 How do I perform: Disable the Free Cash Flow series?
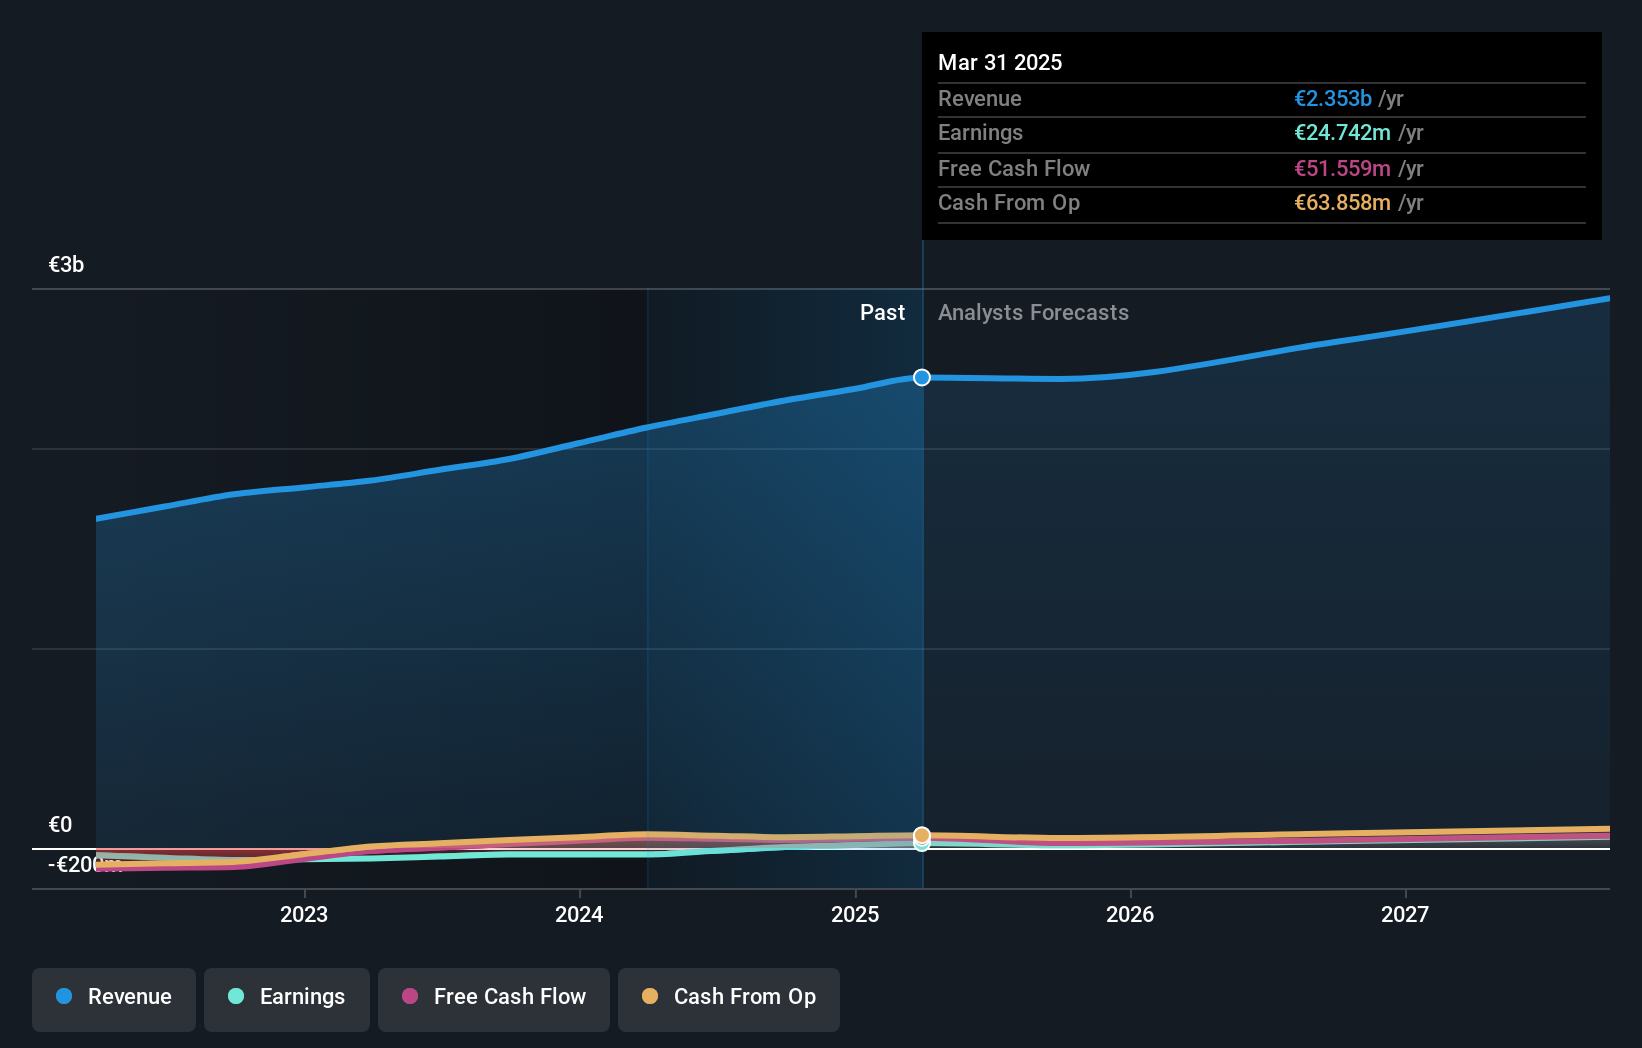[x=494, y=999]
